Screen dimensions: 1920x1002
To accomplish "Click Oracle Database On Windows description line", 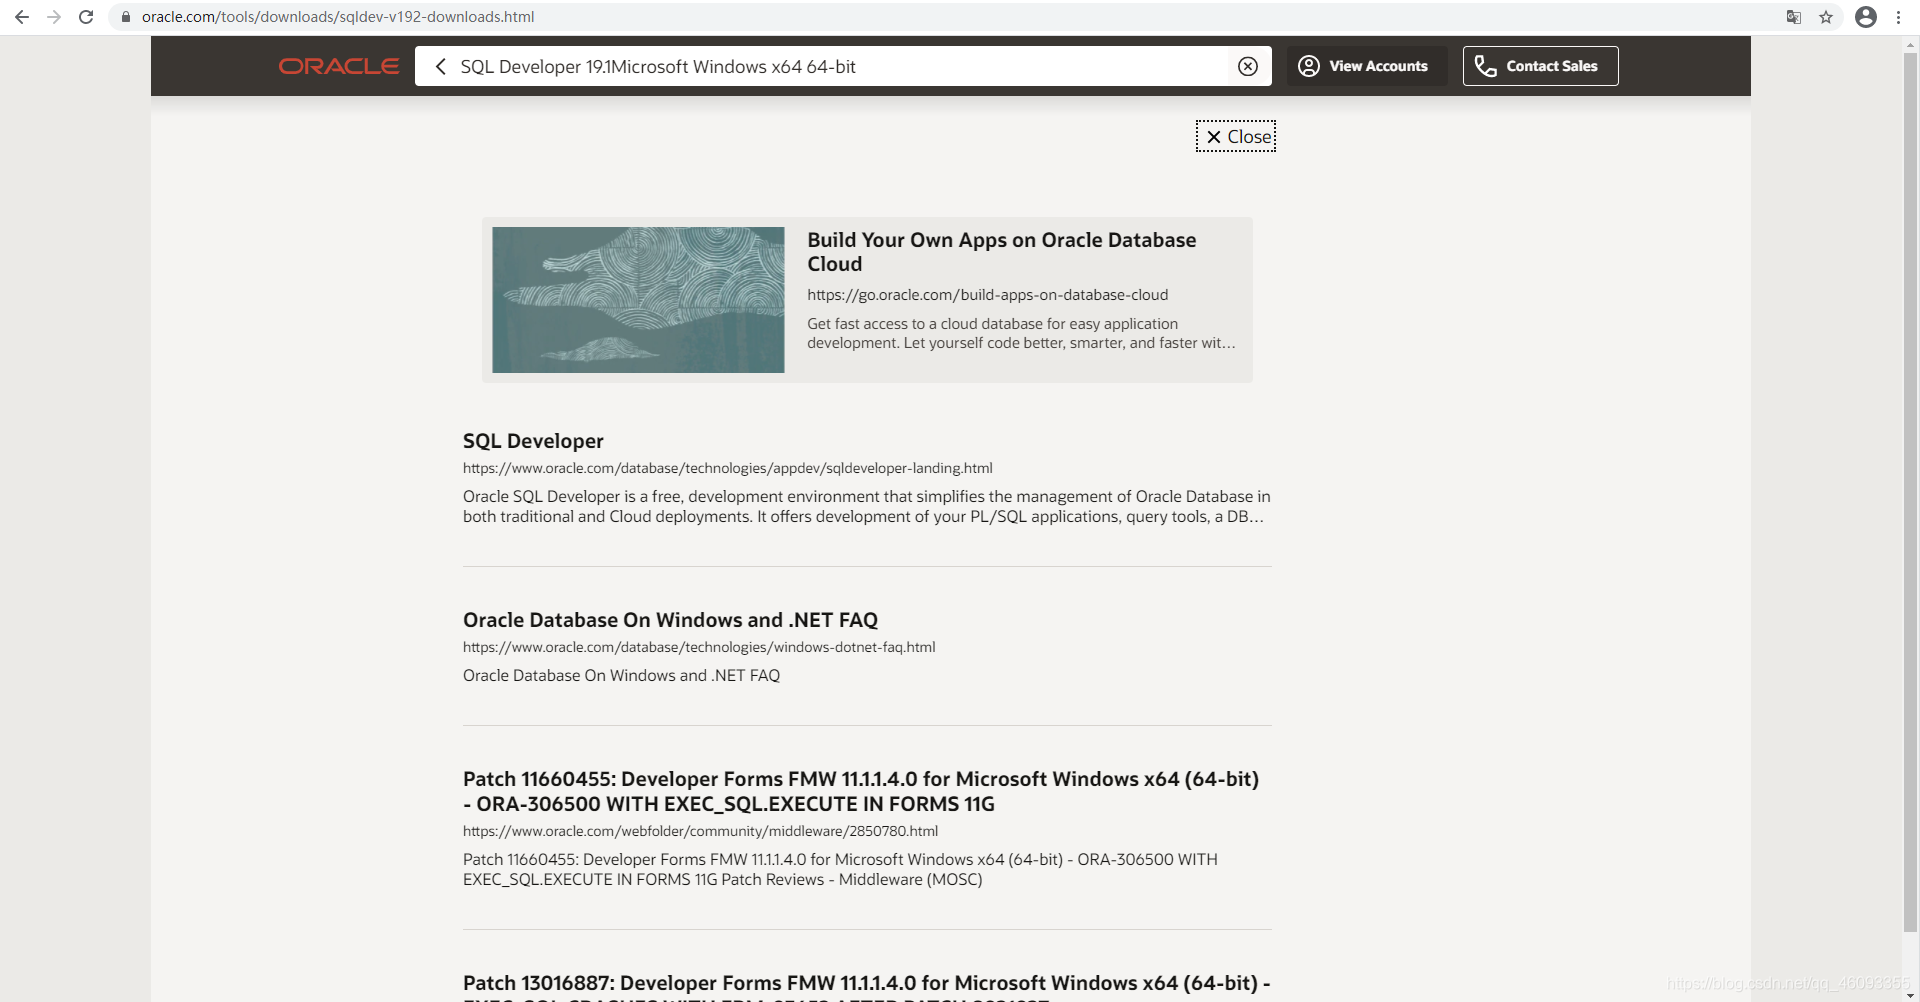I will point(621,676).
